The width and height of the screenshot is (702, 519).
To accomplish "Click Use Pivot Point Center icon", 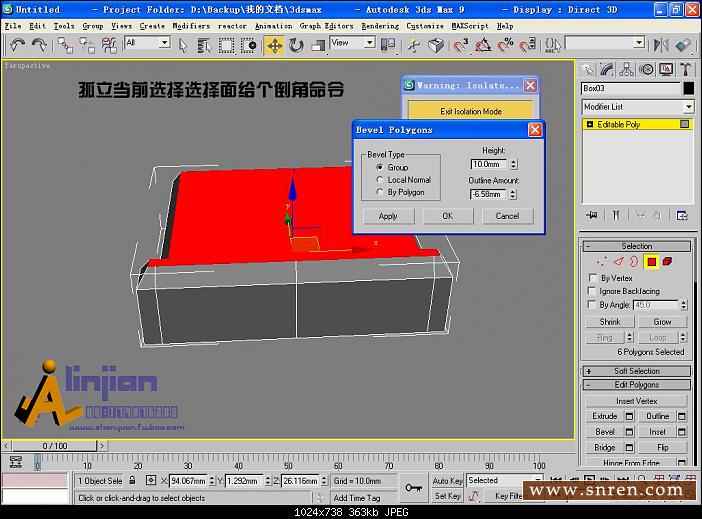I will [x=388, y=45].
